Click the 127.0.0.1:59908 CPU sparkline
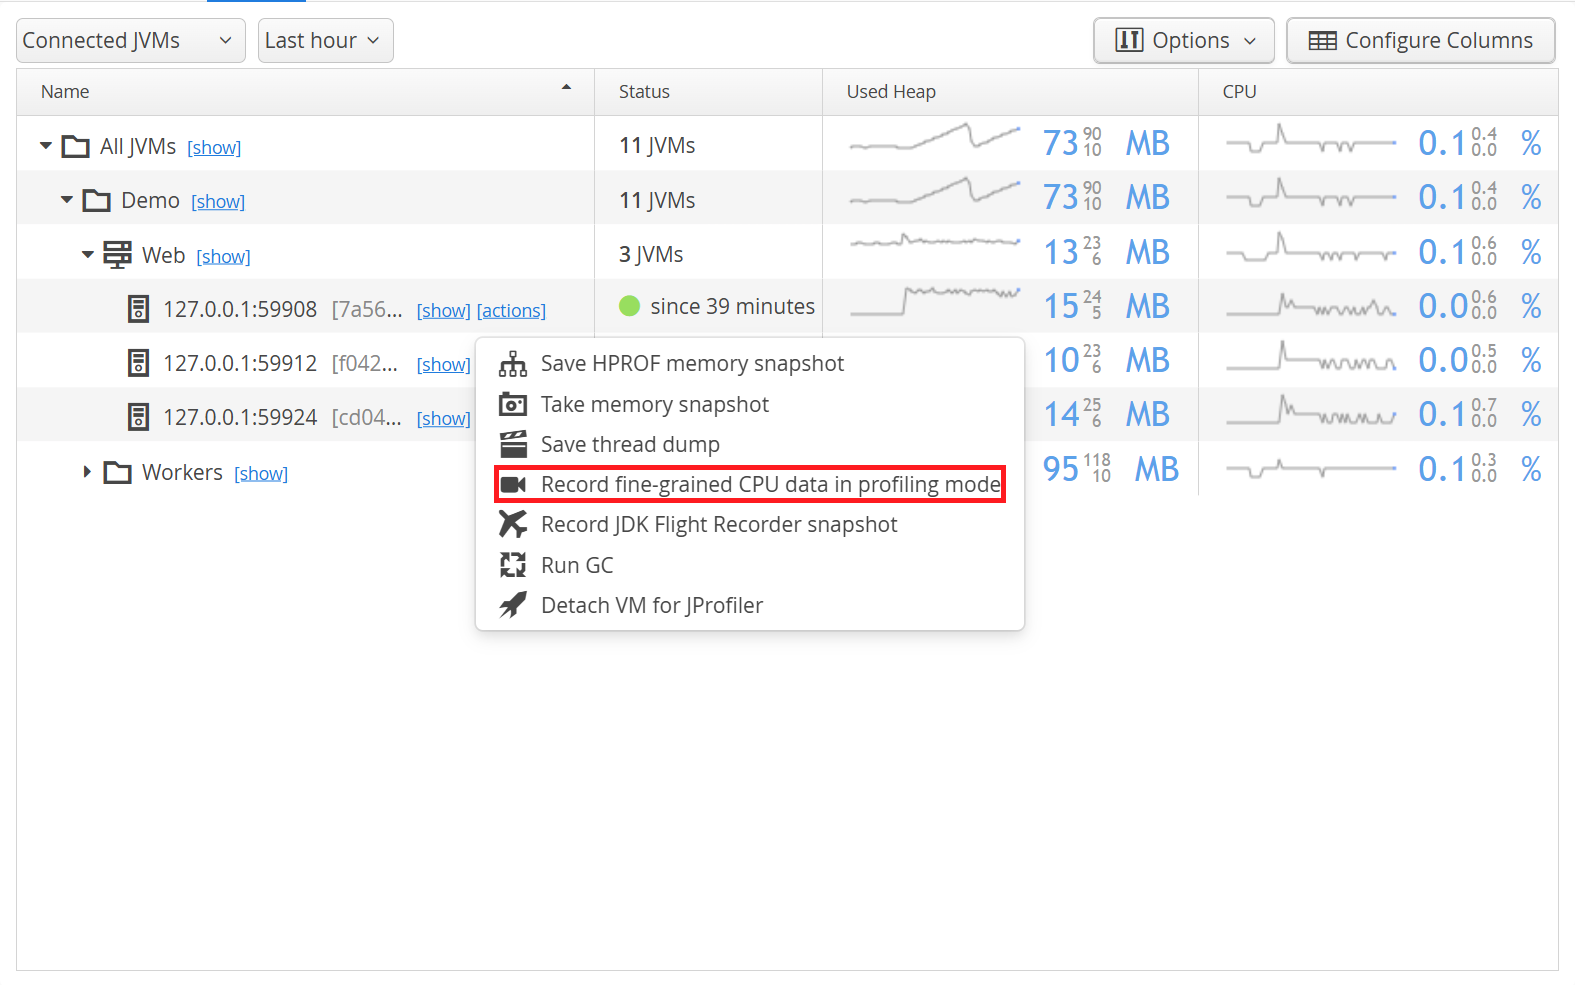 [1311, 306]
